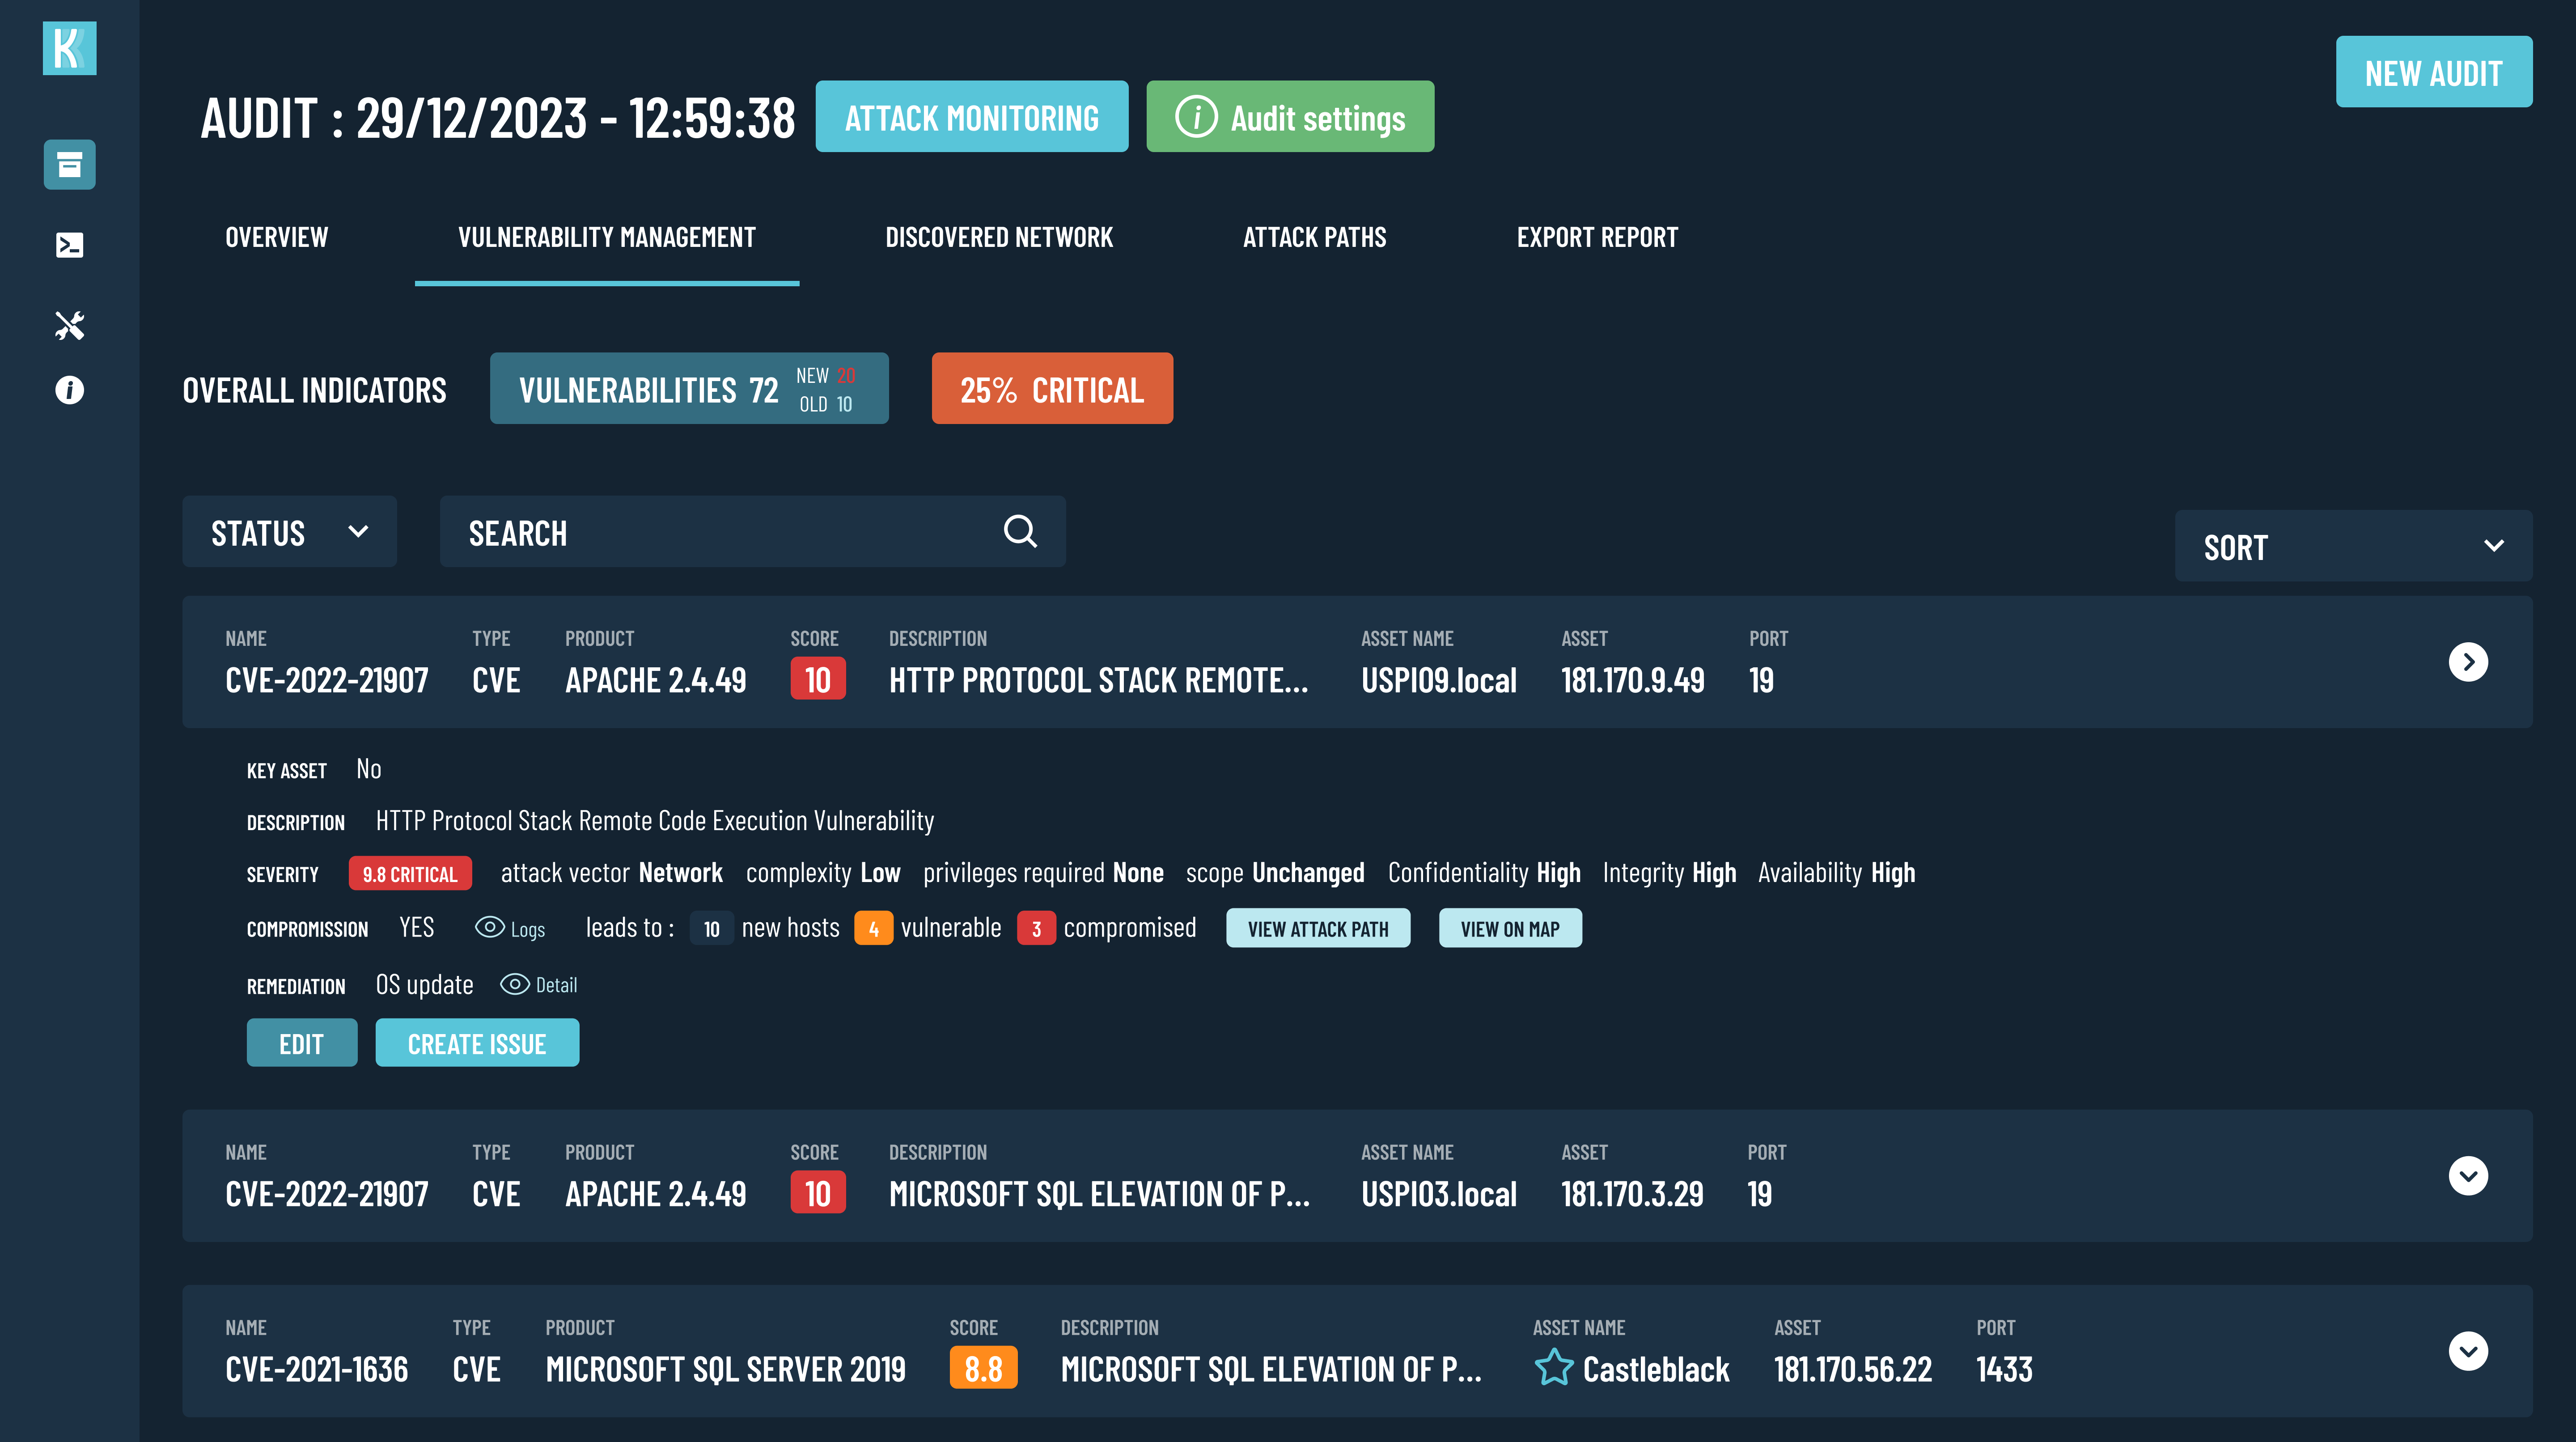The image size is (2576, 1442).
Task: Click the search magnifier icon
Action: [x=1020, y=531]
